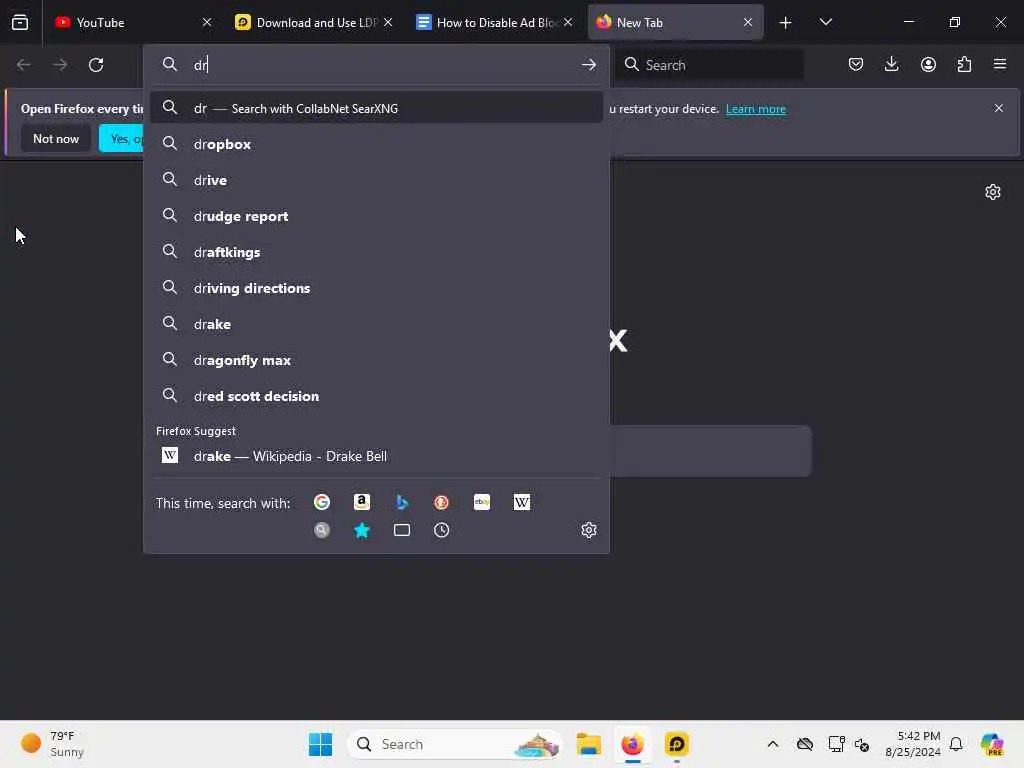The width and height of the screenshot is (1024, 768).
Task: Search this time with eBay icon
Action: click(x=482, y=502)
